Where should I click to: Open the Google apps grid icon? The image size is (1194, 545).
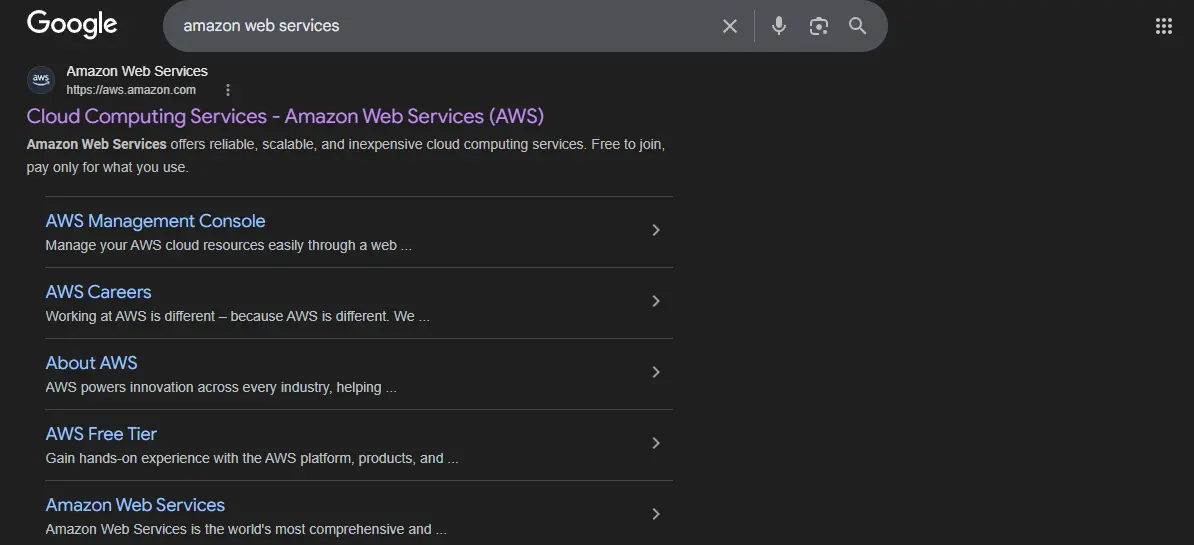click(1164, 26)
